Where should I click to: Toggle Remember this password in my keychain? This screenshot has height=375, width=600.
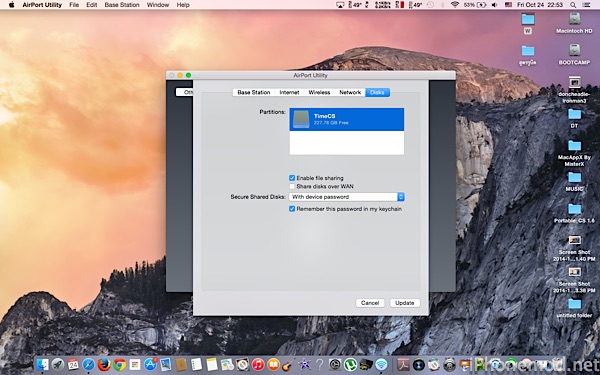(292, 209)
